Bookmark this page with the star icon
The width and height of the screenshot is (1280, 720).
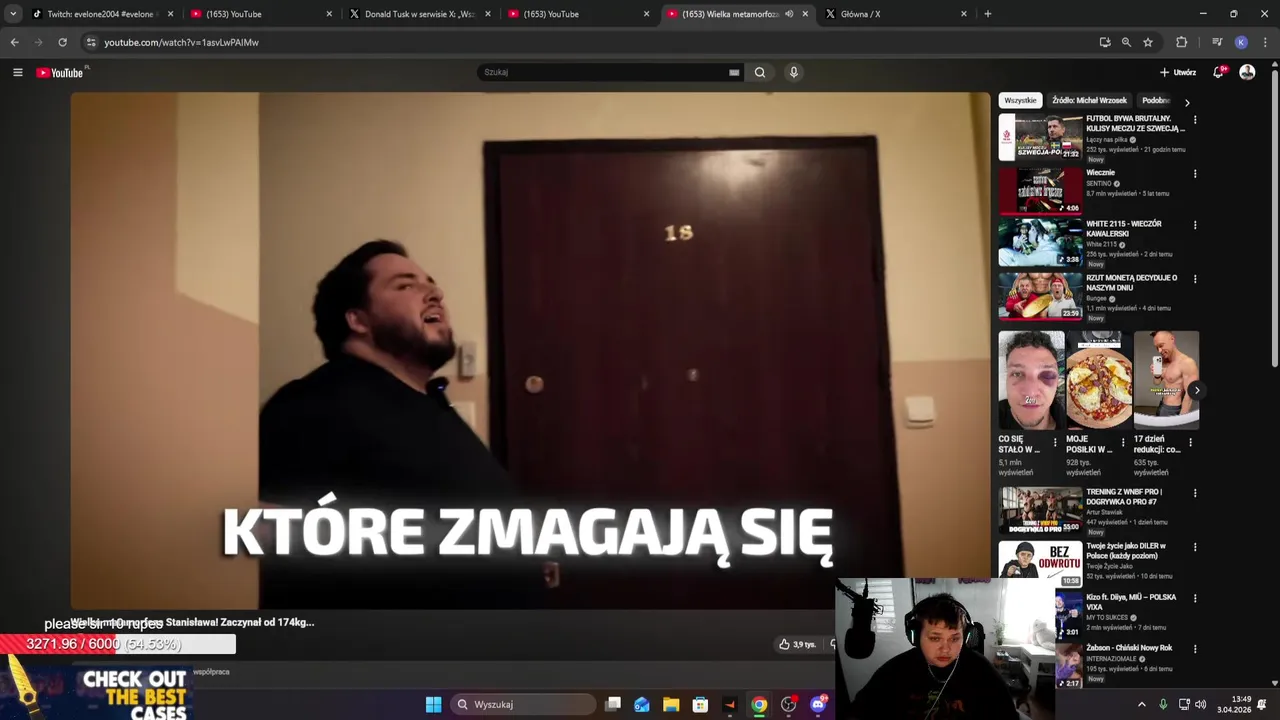1148,42
